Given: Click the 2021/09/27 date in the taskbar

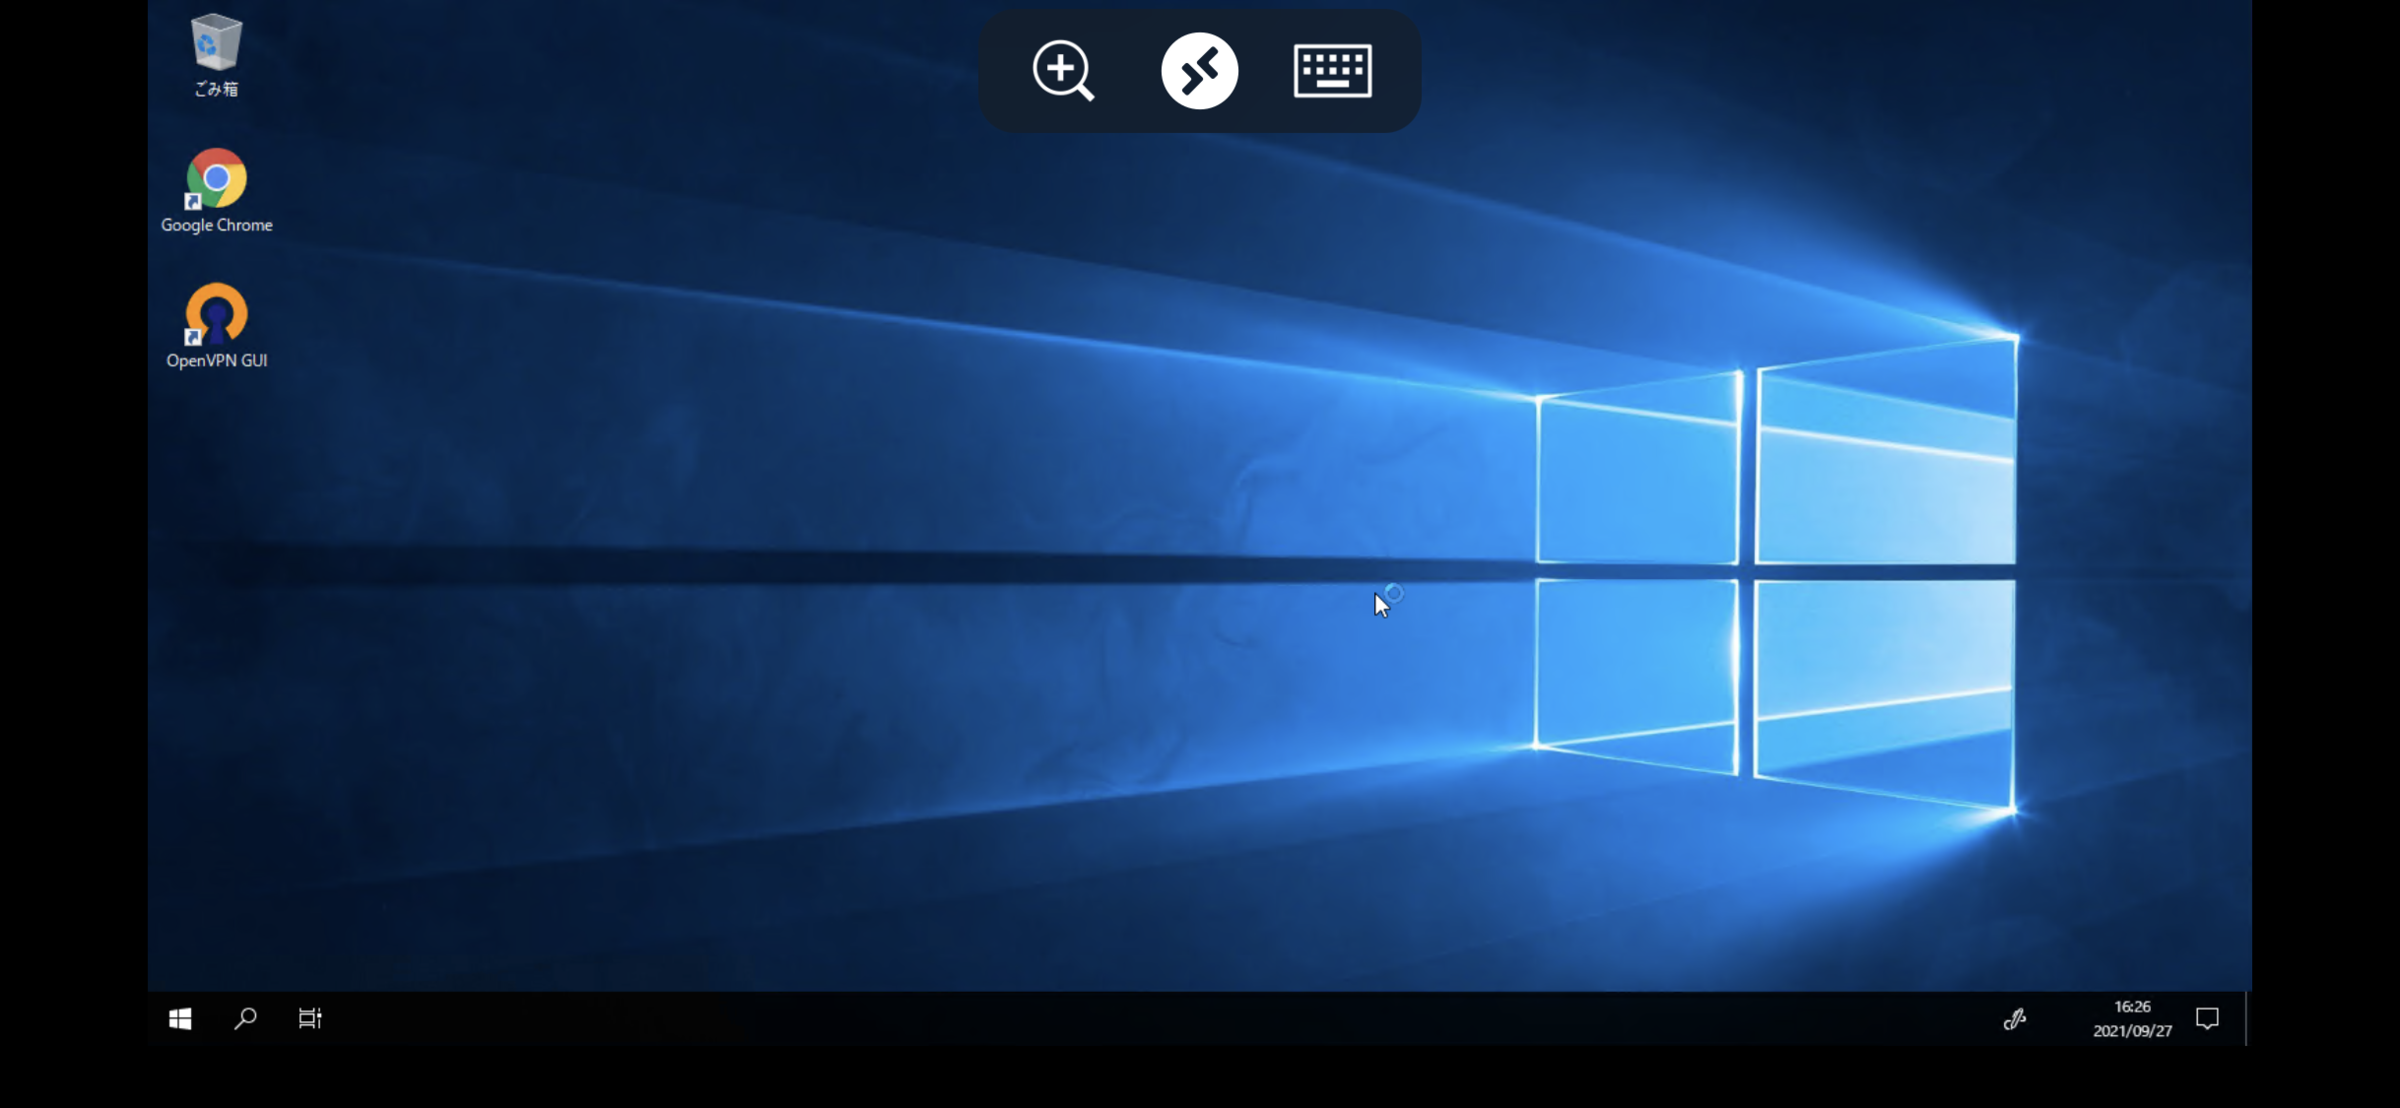Looking at the screenshot, I should coord(2132,1031).
